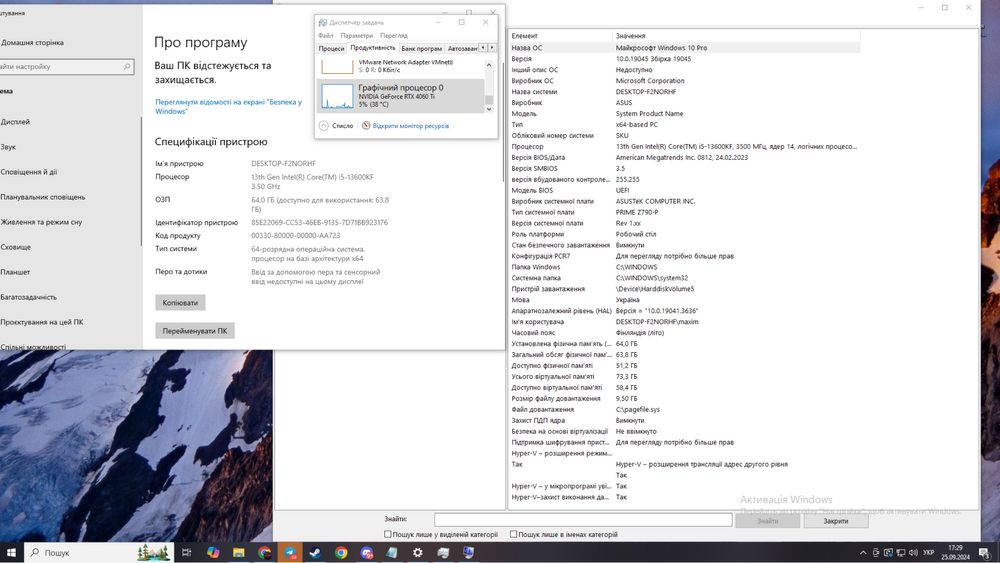Click the Закрити button in System Information
The width and height of the screenshot is (1000, 563).
[x=835, y=521]
